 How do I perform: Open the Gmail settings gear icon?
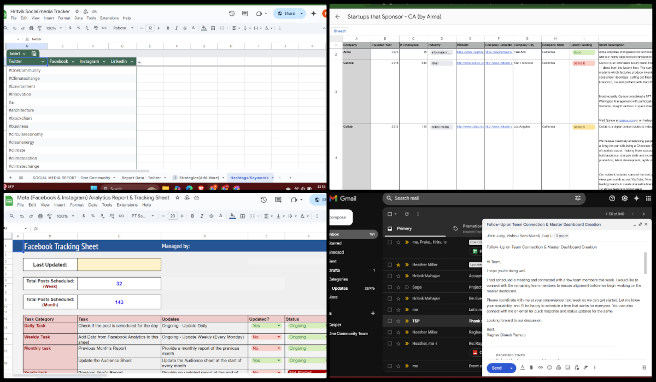624,198
